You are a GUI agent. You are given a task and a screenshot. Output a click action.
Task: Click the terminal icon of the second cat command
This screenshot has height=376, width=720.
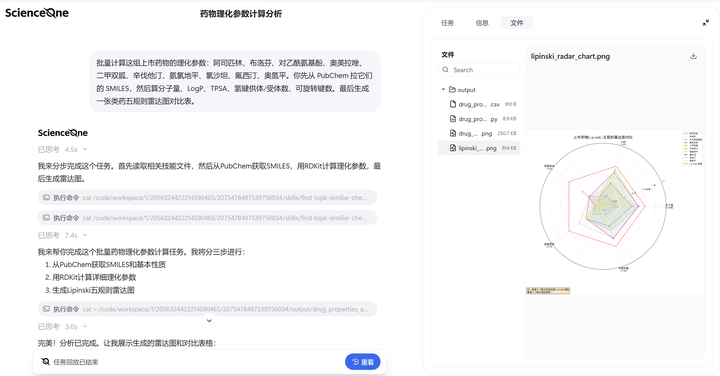coord(46,218)
